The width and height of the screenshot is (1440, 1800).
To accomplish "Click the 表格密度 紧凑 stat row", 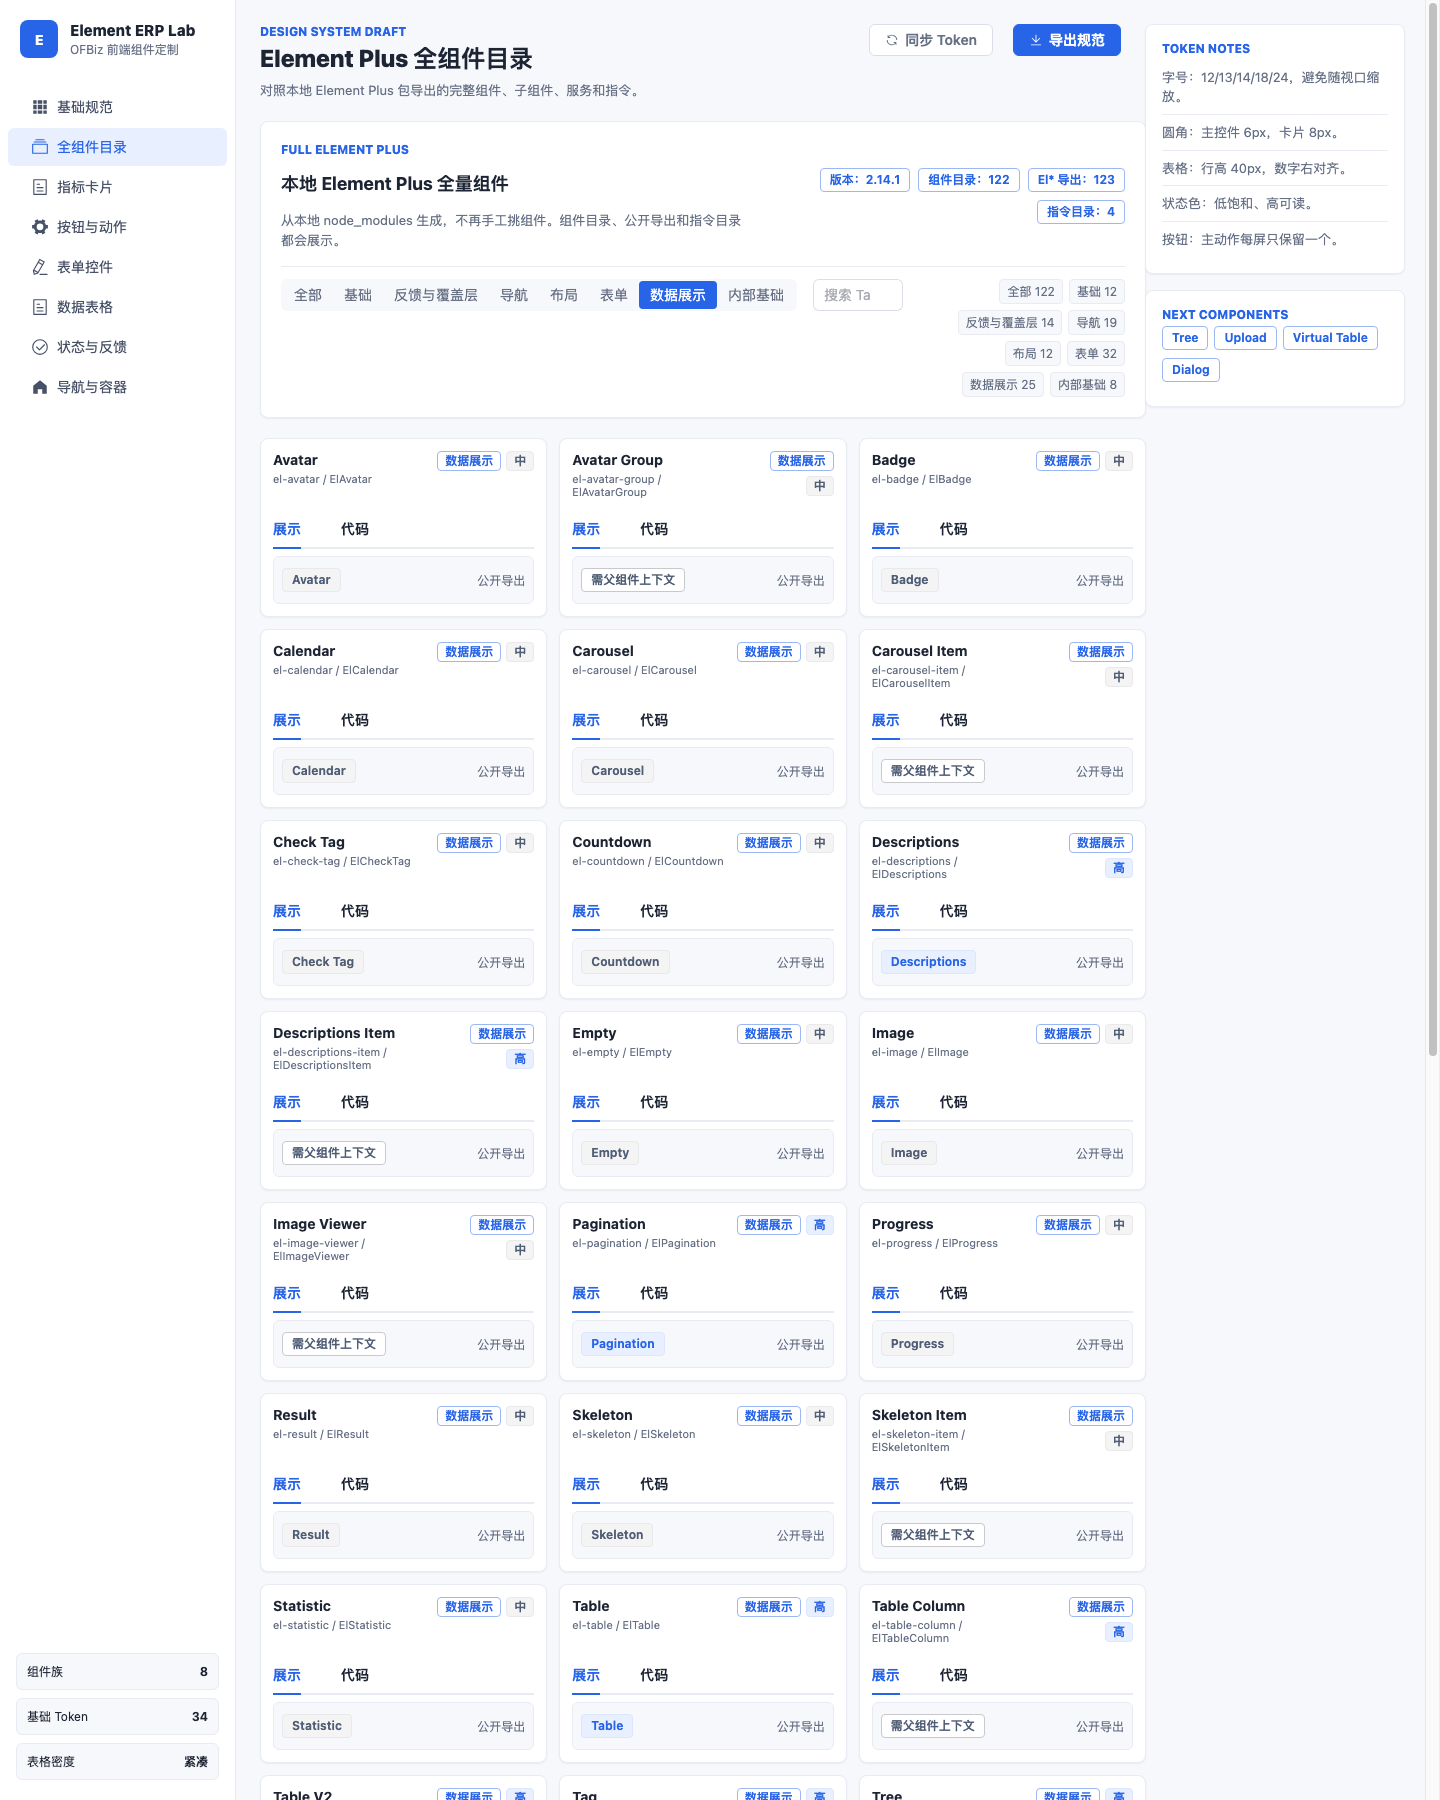I will [118, 1762].
